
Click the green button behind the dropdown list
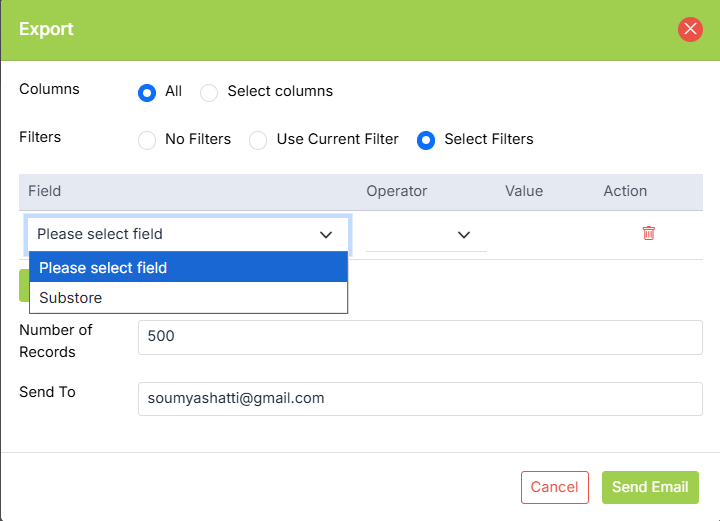23,285
